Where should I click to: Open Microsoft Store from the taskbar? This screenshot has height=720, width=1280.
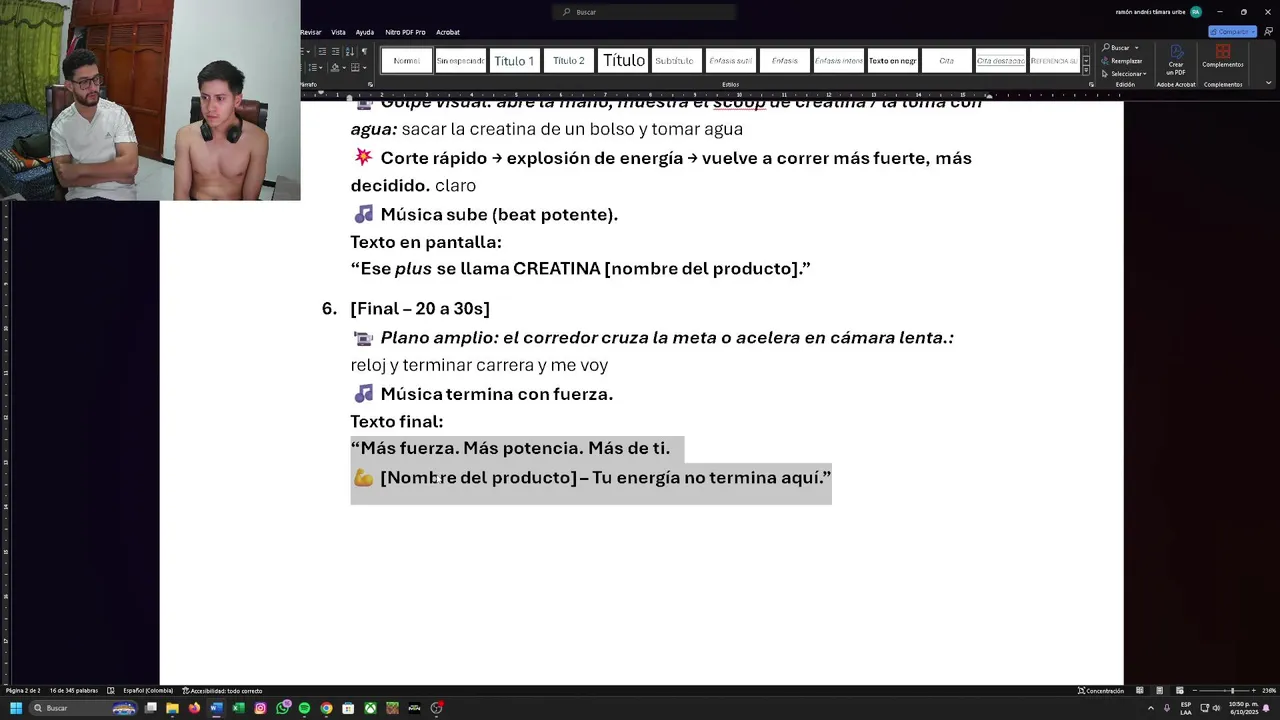pyautogui.click(x=348, y=708)
